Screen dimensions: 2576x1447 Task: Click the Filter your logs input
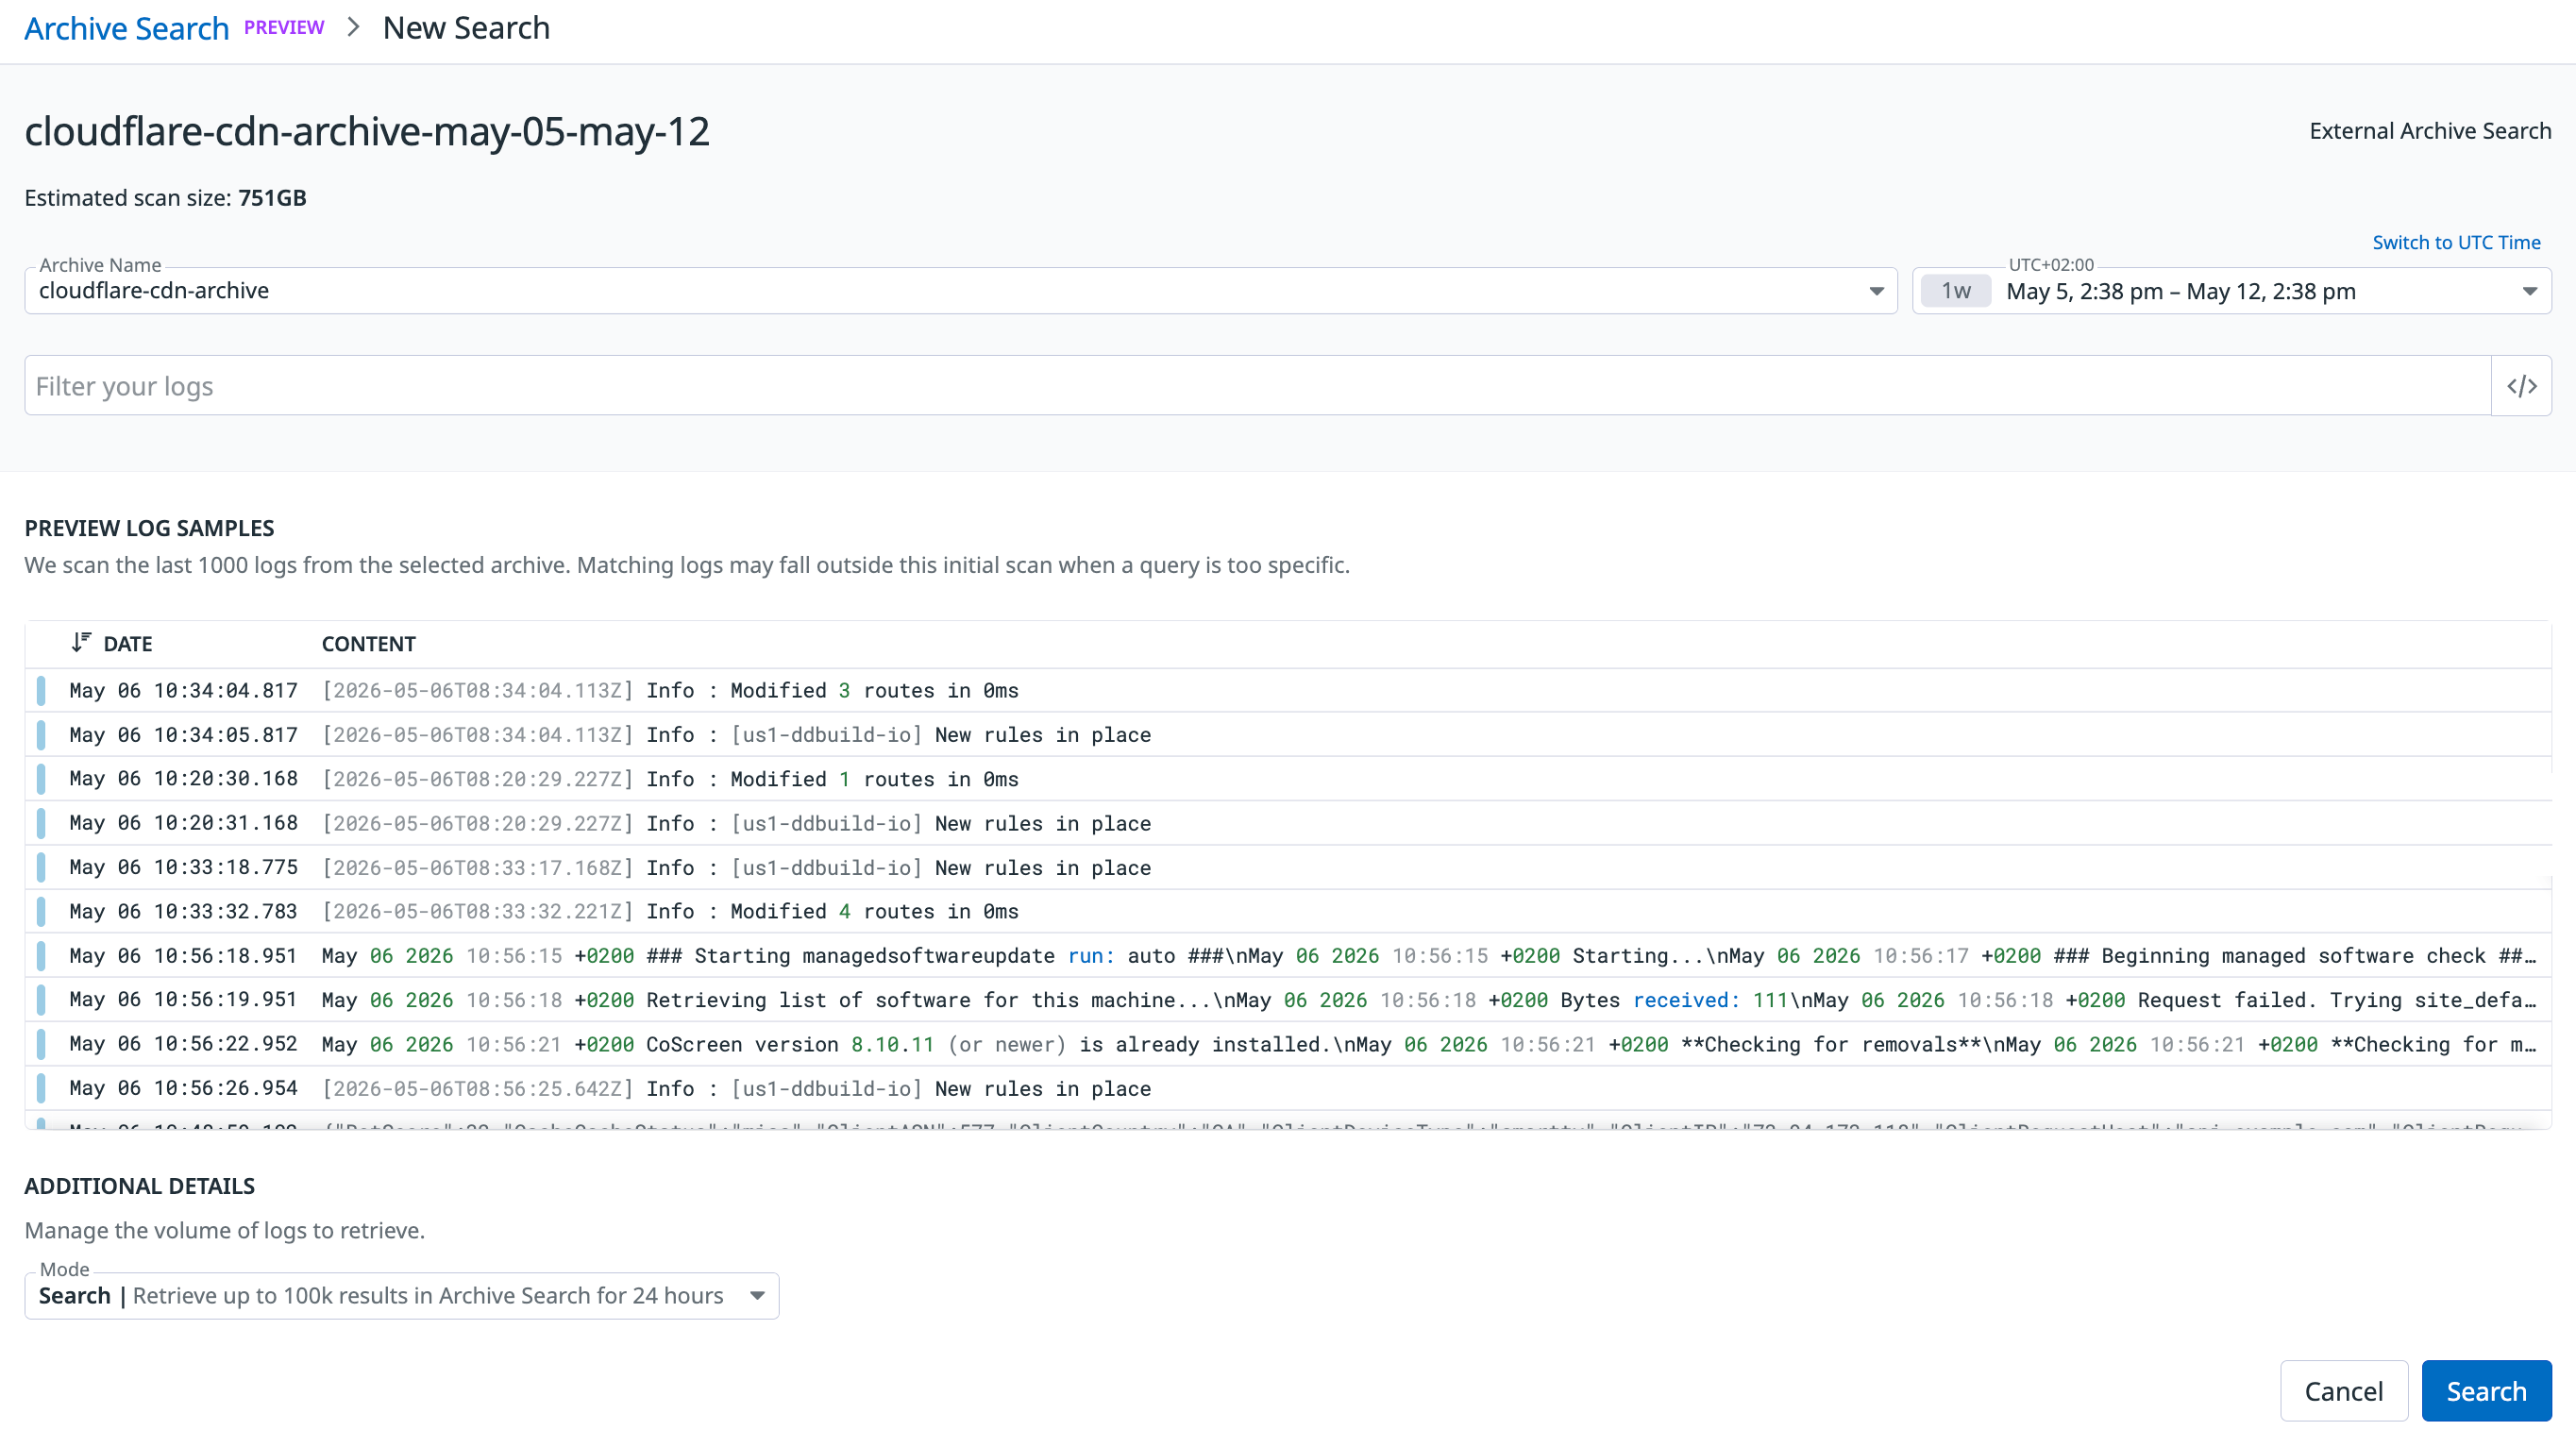[x=1258, y=386]
